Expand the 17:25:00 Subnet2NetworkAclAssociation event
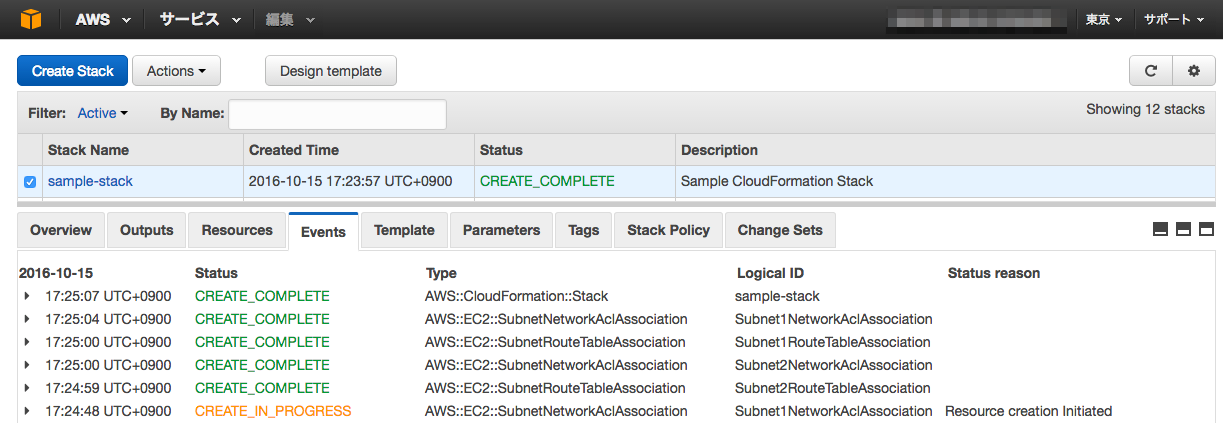This screenshot has width=1223, height=423. tap(28, 365)
